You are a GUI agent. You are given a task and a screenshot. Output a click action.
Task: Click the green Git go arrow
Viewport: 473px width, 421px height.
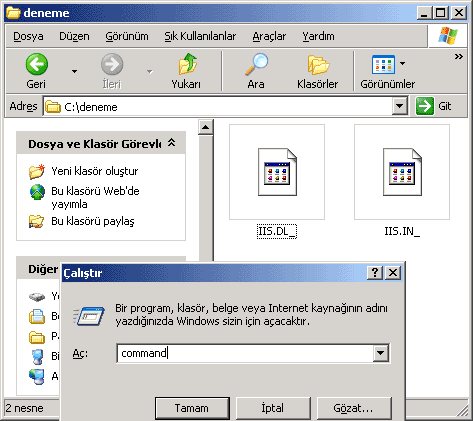pyautogui.click(x=425, y=106)
